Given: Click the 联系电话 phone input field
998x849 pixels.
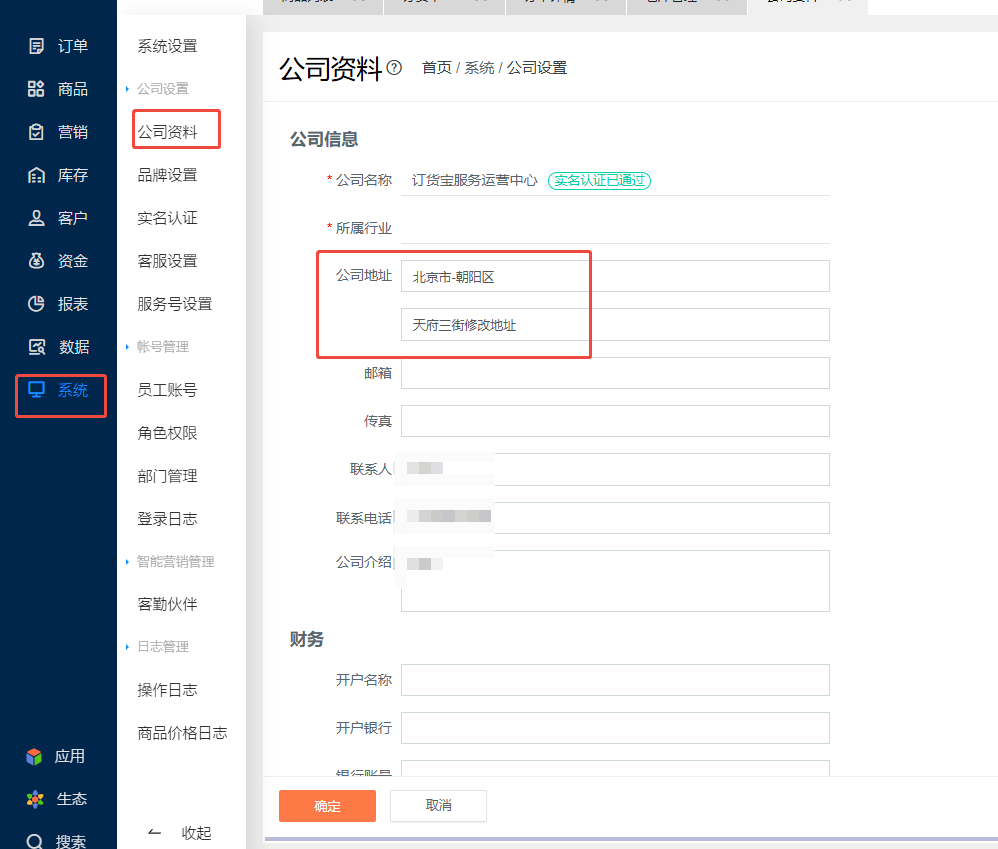Looking at the screenshot, I should click(x=615, y=517).
